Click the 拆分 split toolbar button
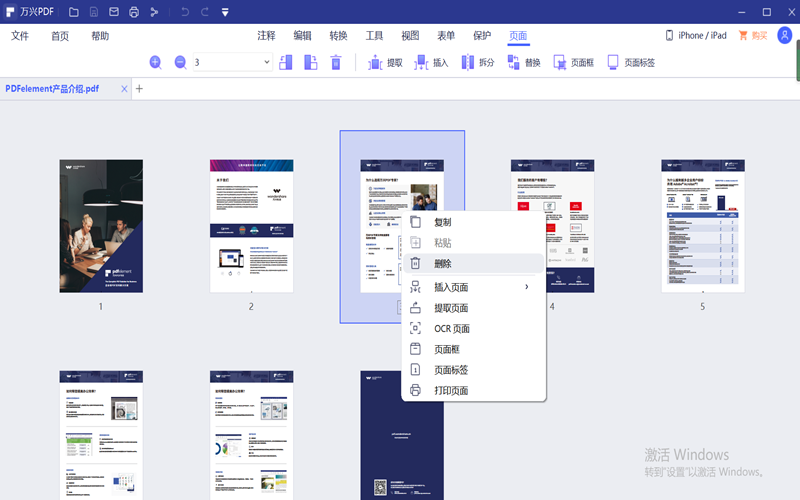800x500 pixels. (x=477, y=62)
